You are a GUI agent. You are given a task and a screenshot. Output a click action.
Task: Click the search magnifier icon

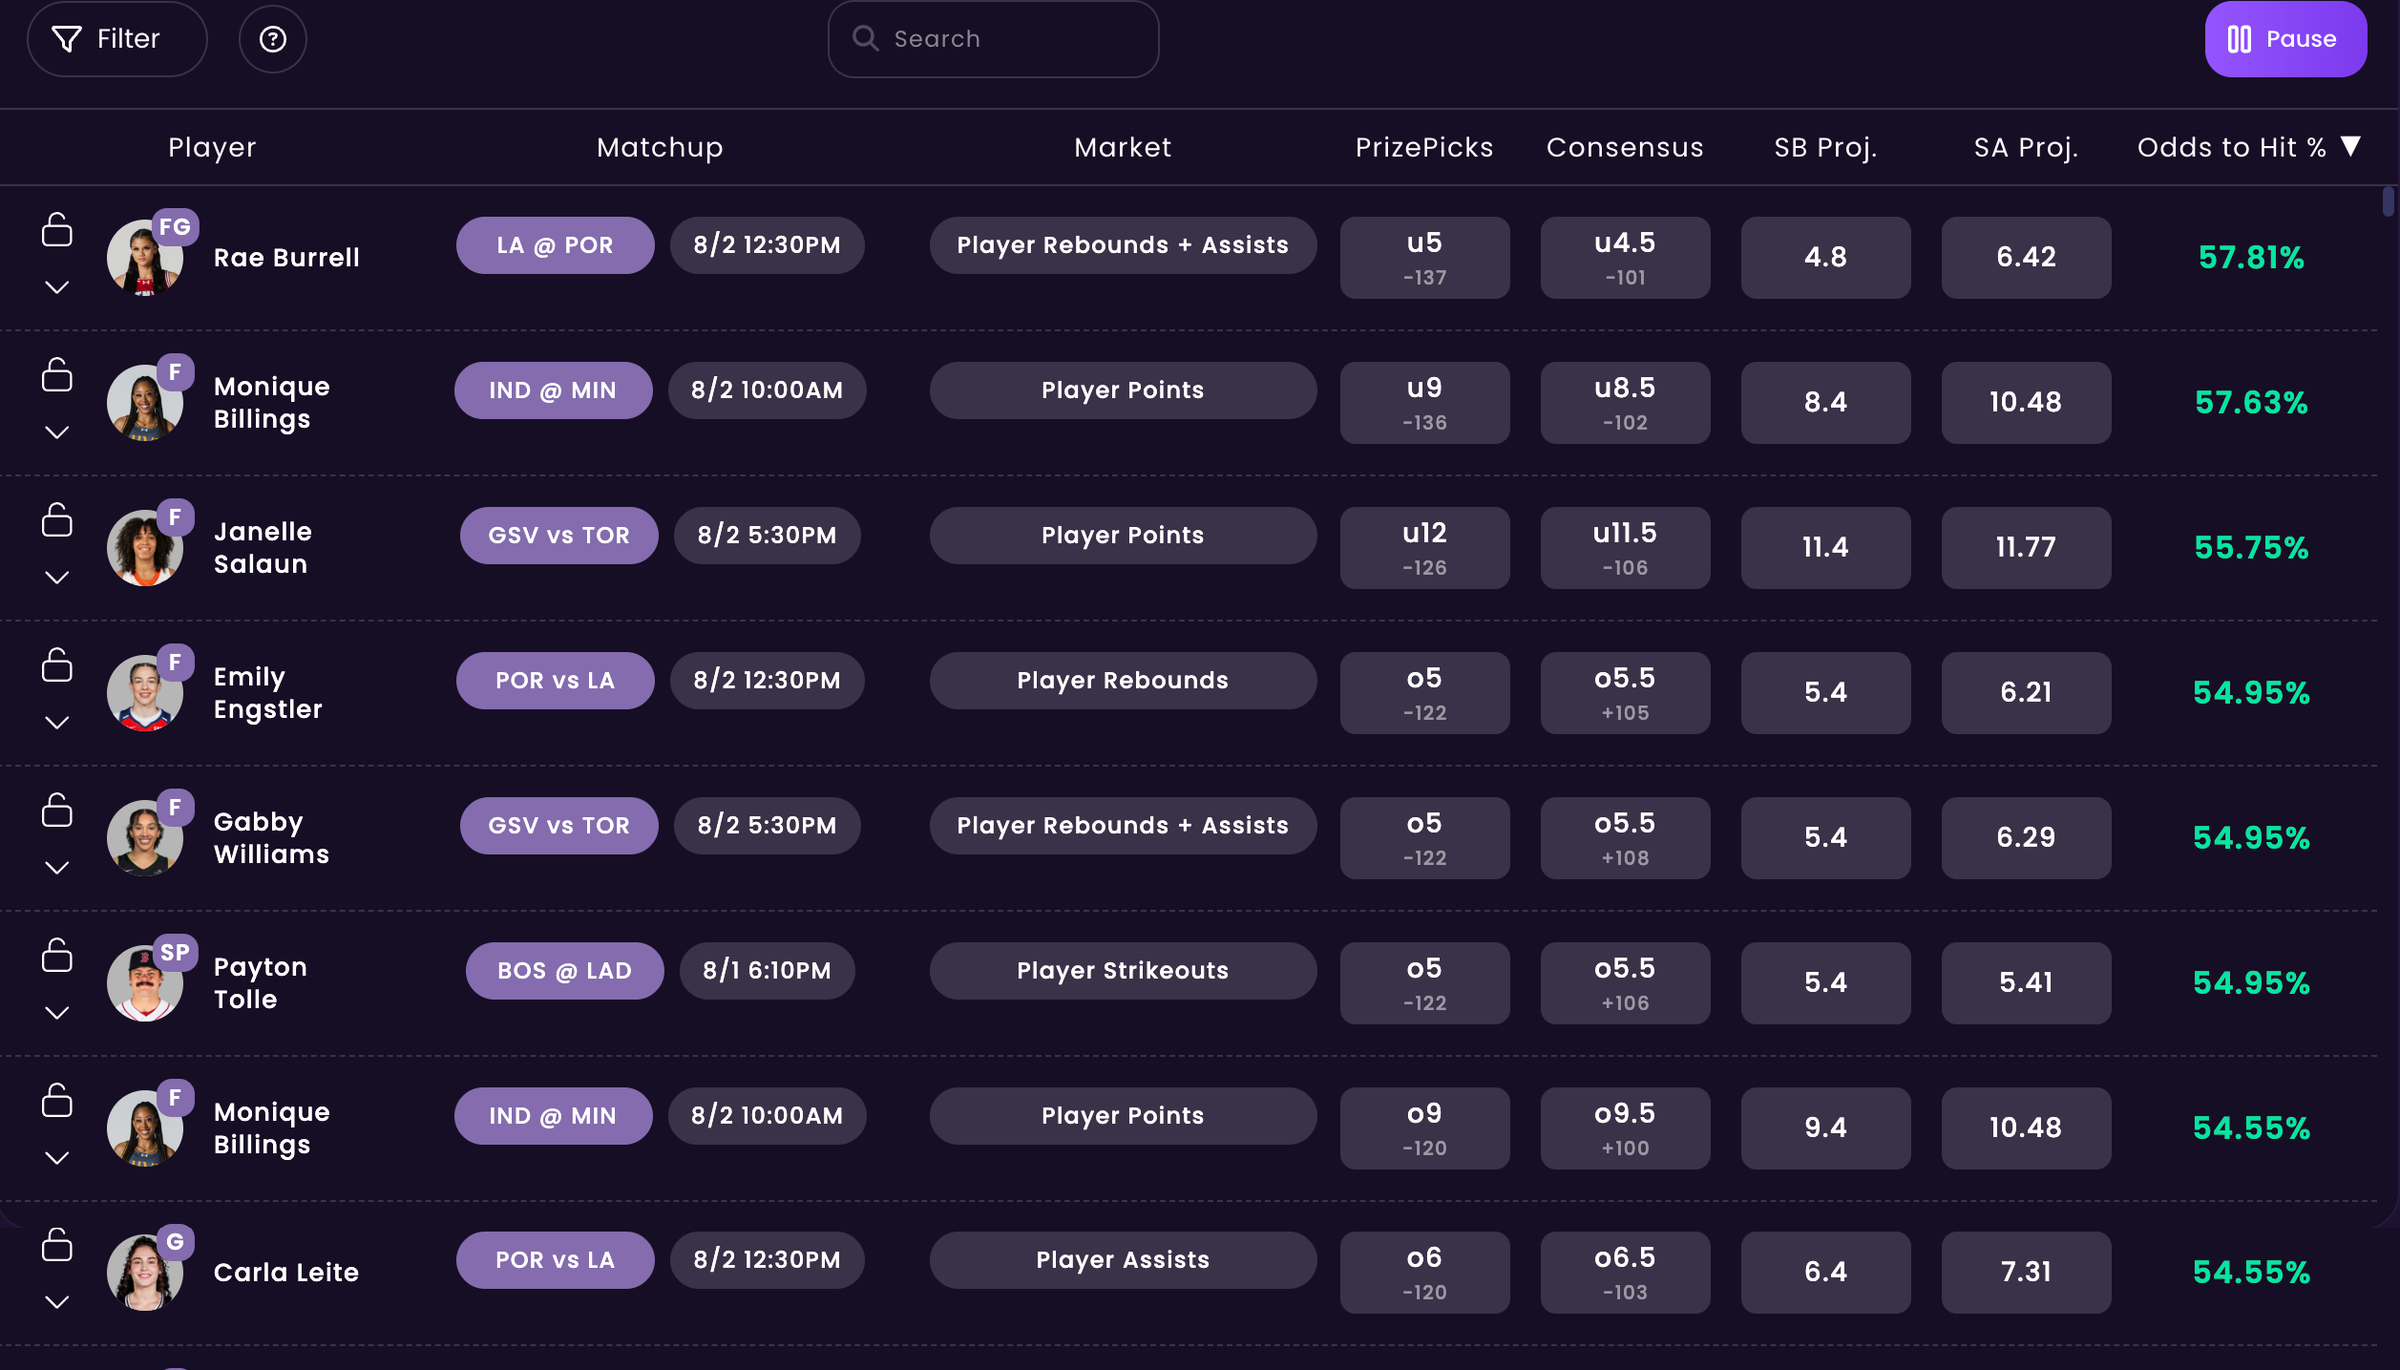[x=865, y=39]
